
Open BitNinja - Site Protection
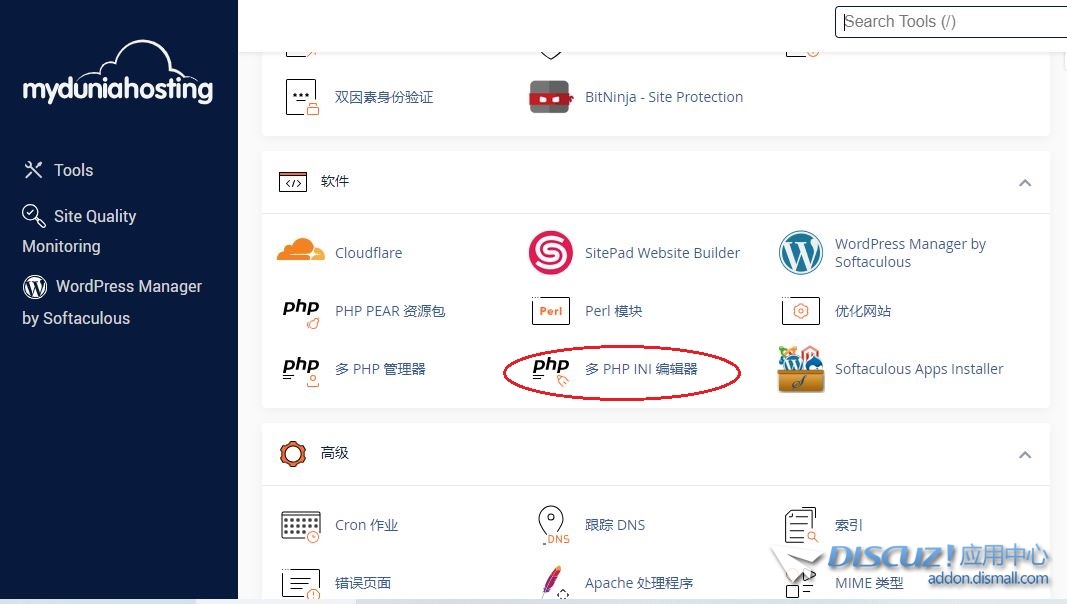664,97
